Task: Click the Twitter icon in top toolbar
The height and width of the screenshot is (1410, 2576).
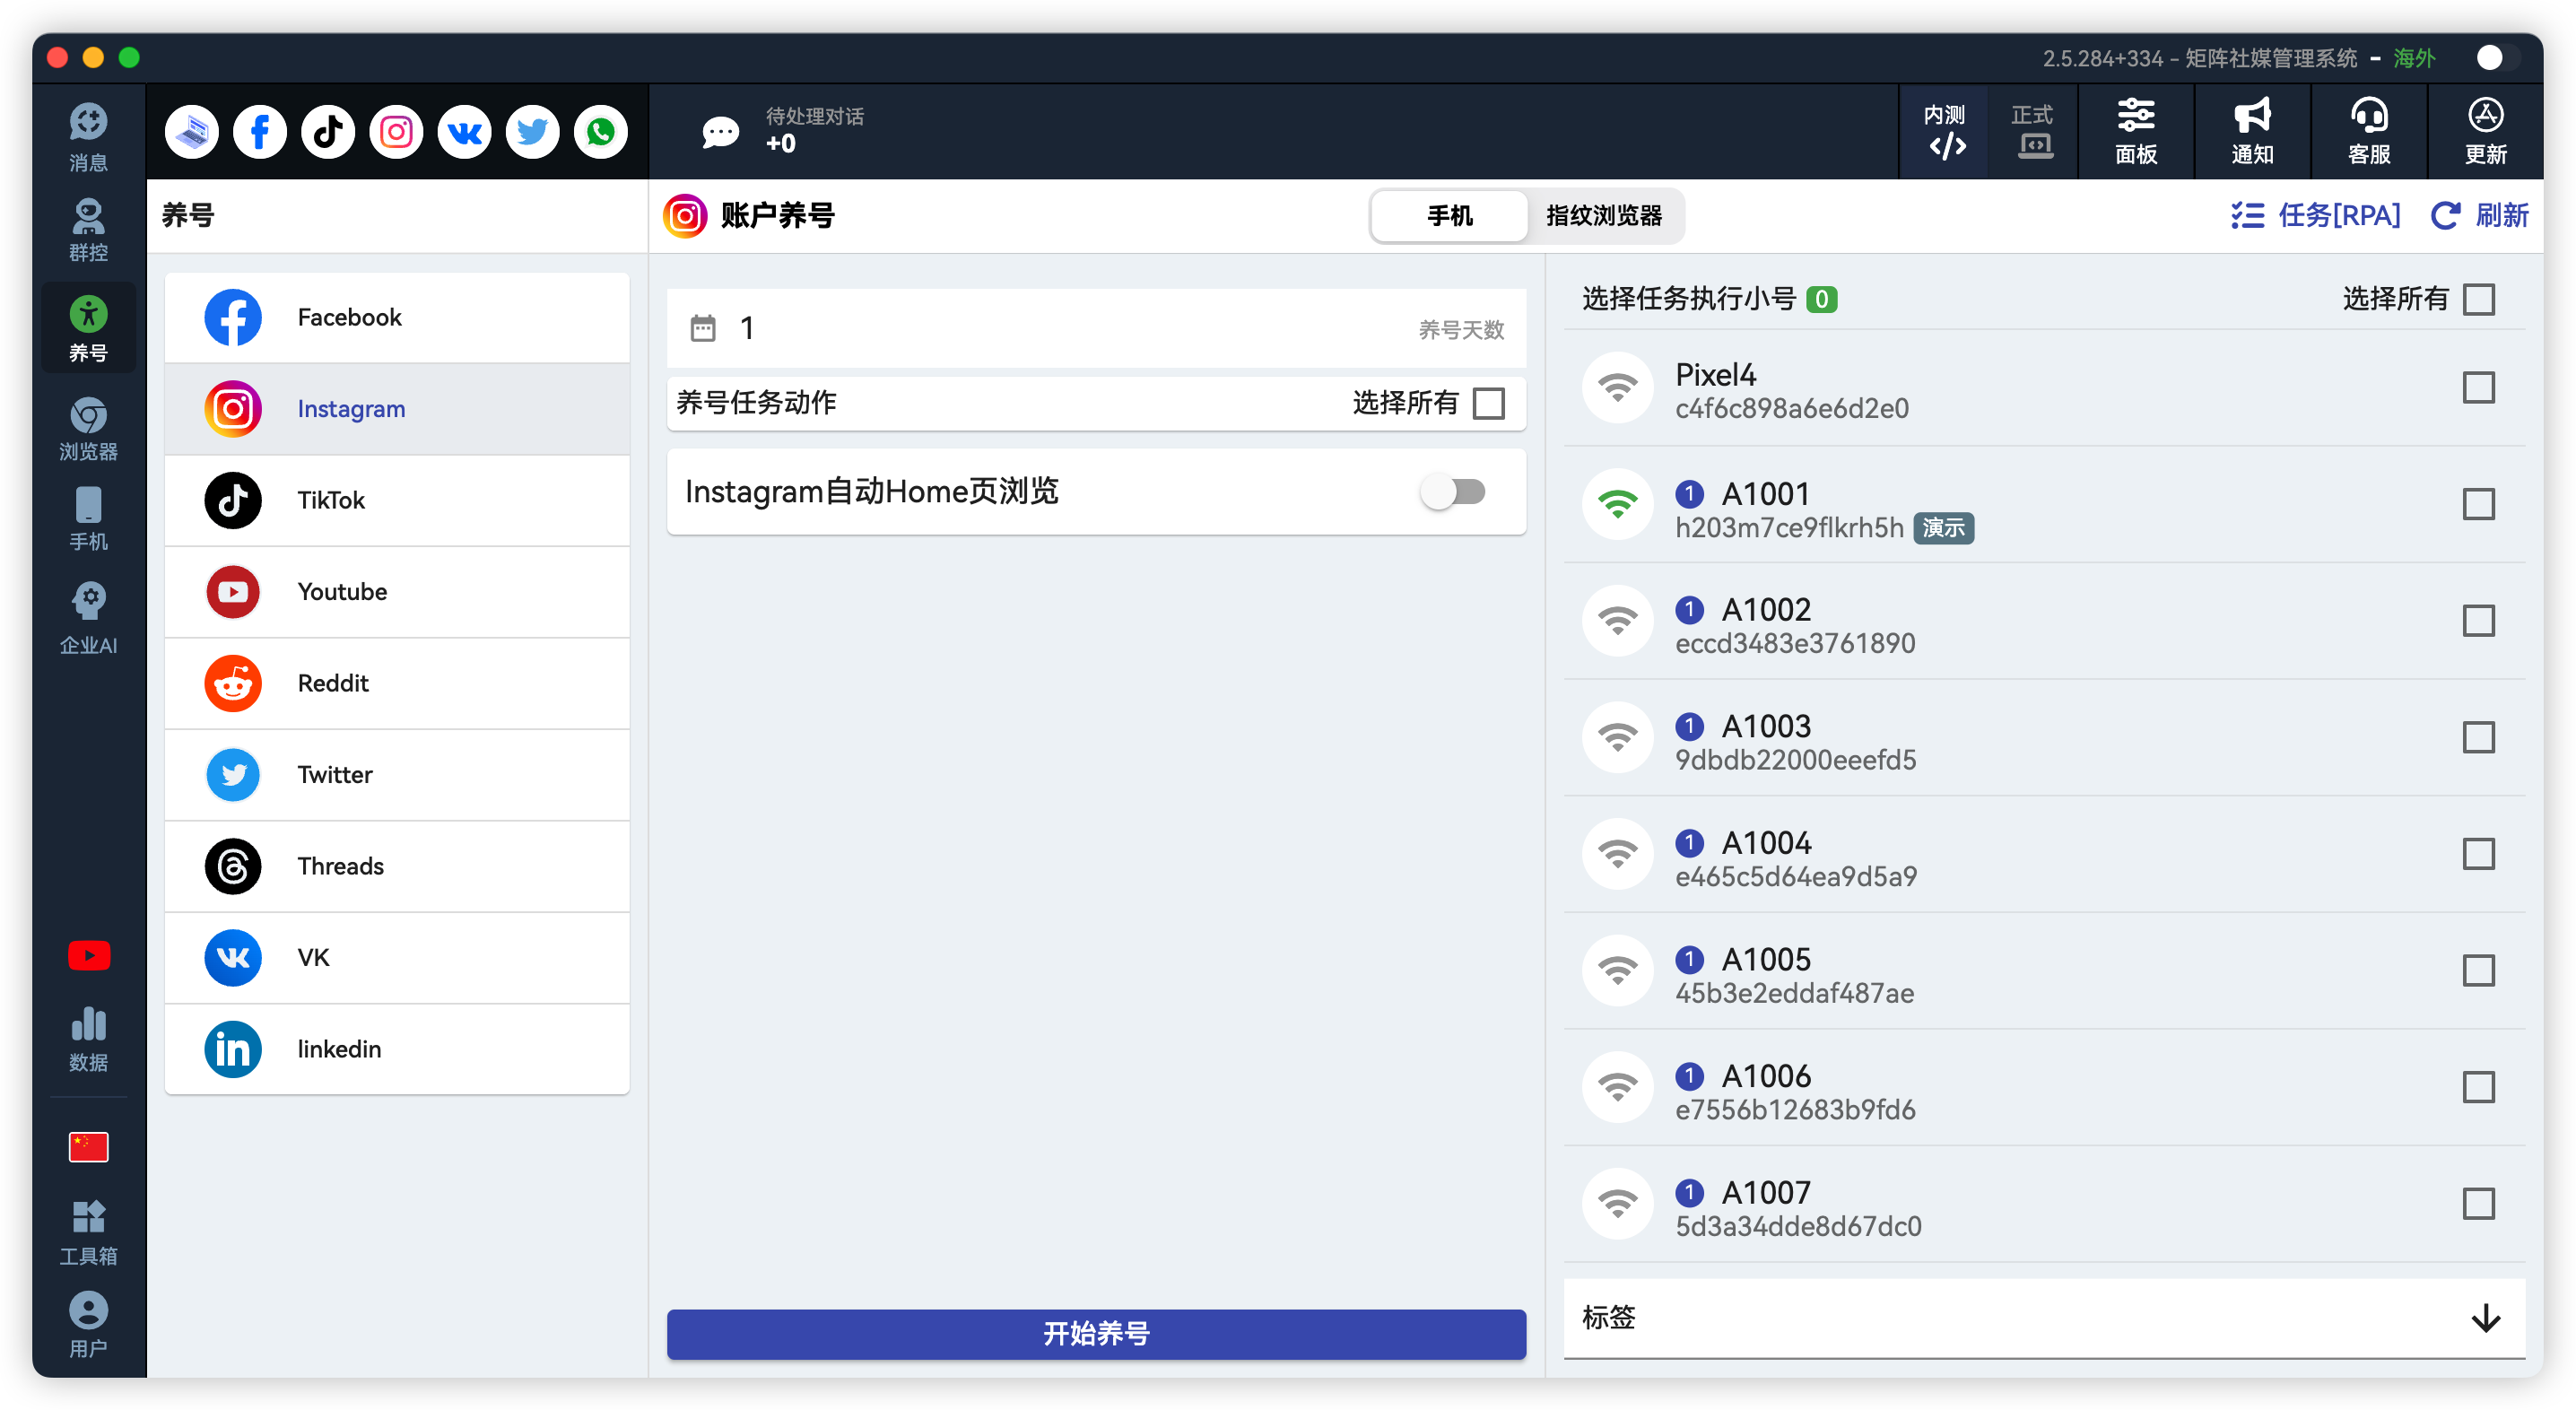Action: point(532,131)
